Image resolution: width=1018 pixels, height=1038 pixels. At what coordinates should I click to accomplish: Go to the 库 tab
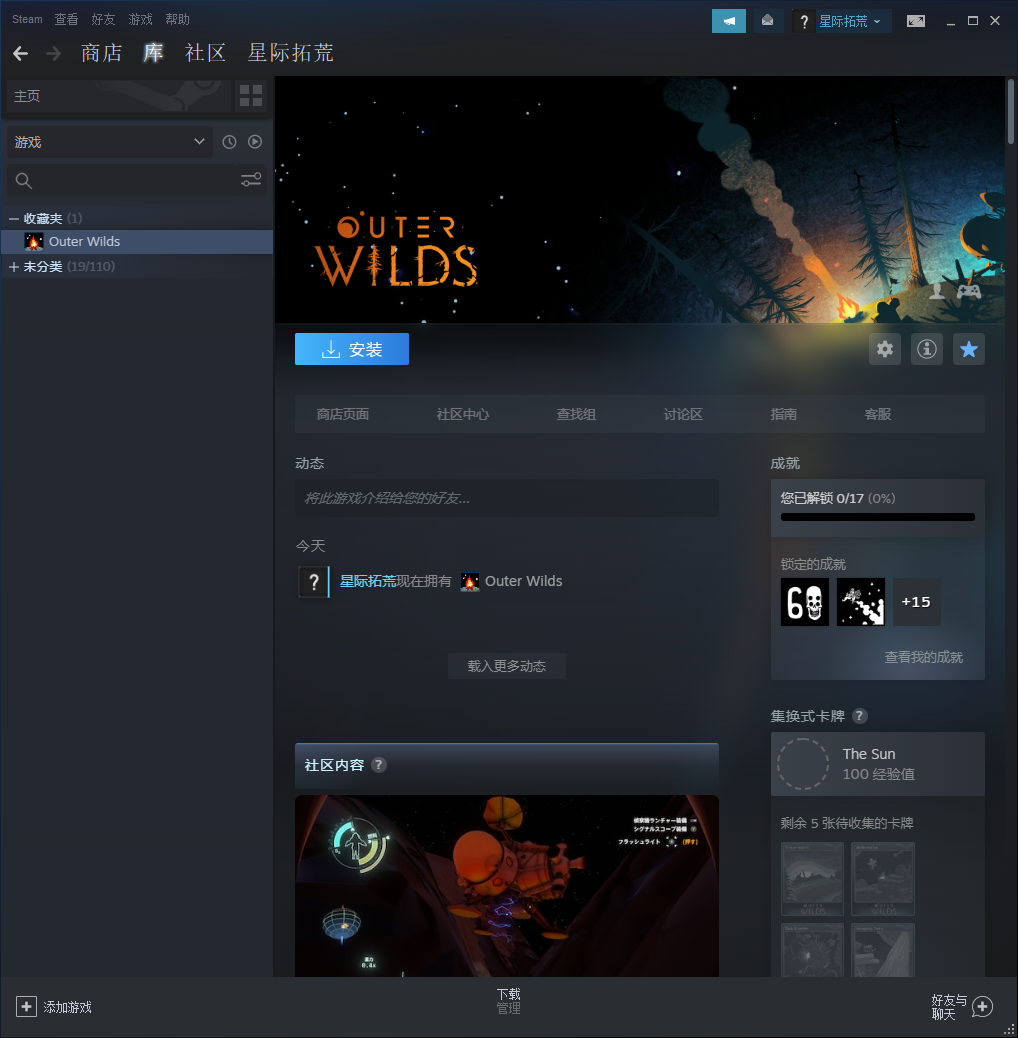point(154,53)
